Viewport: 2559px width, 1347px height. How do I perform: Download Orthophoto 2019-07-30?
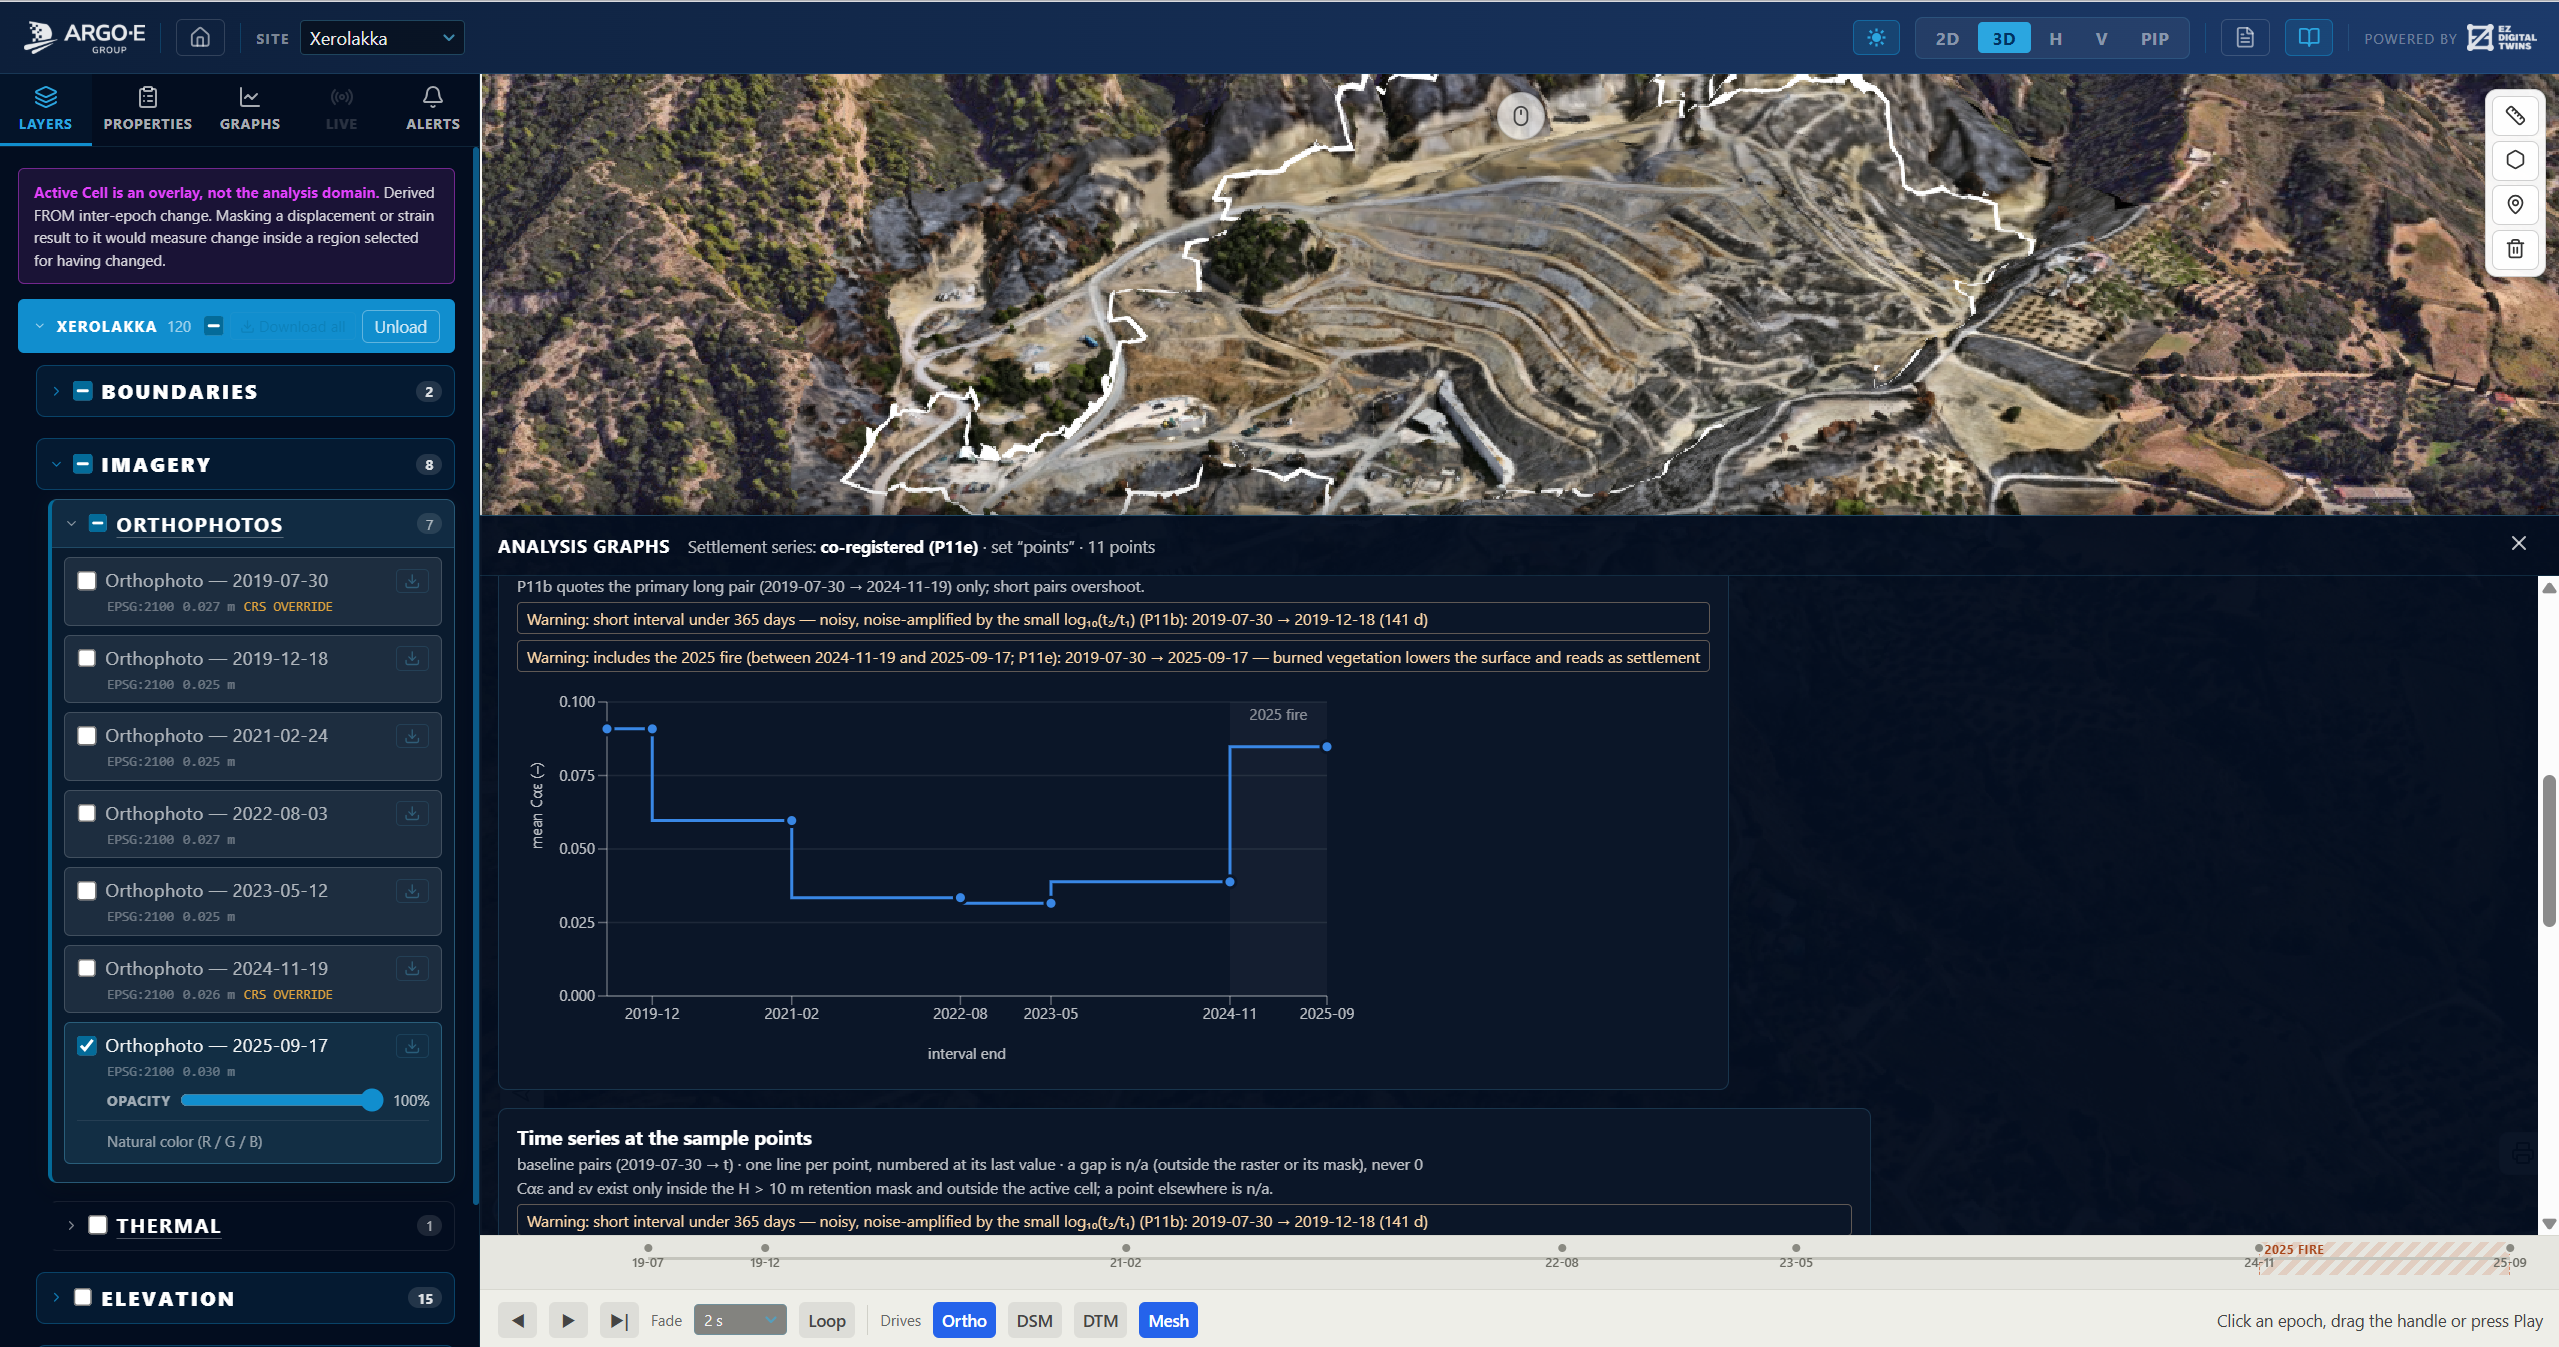click(412, 581)
